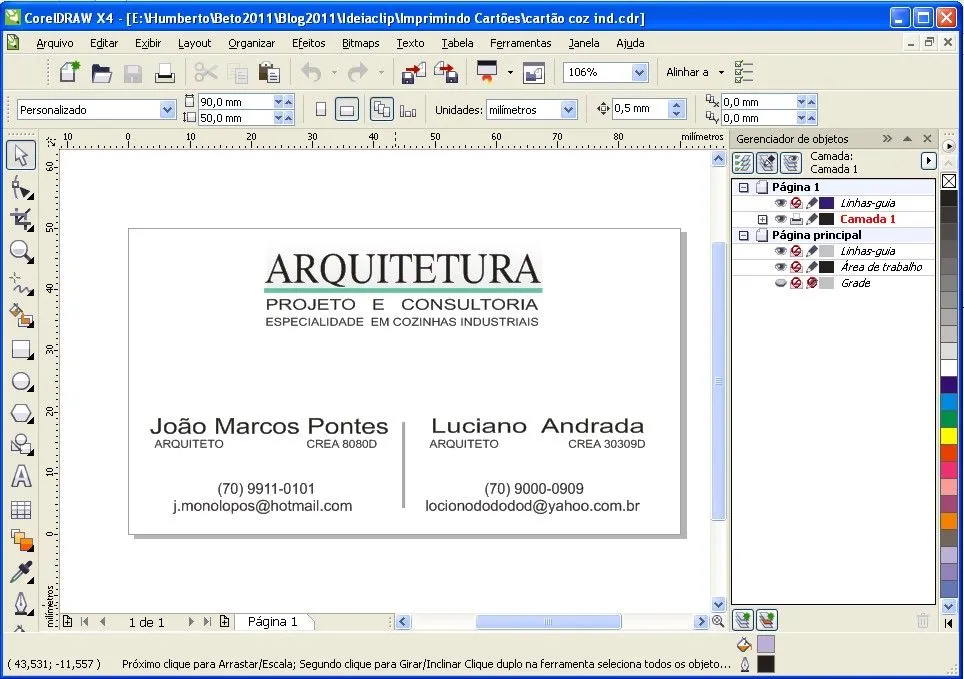Select the Polygon tool
Viewport: 964px width, 679px height.
22,413
